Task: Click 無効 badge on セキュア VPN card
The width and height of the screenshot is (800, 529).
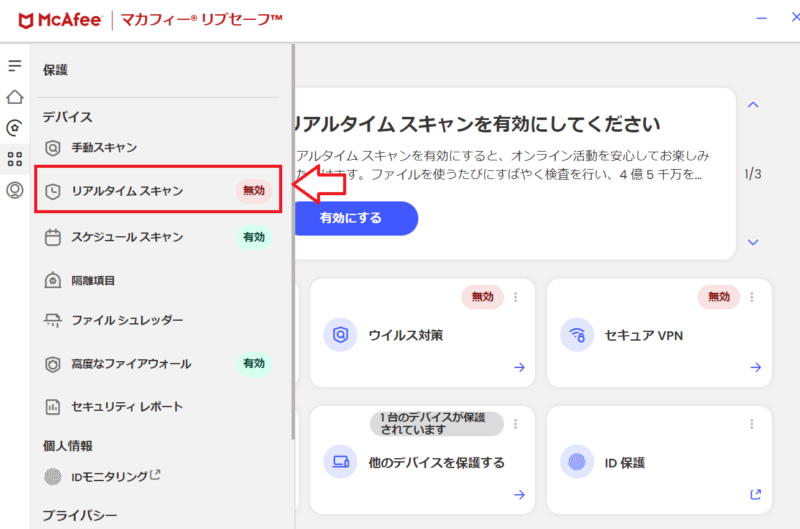Action: tap(718, 297)
